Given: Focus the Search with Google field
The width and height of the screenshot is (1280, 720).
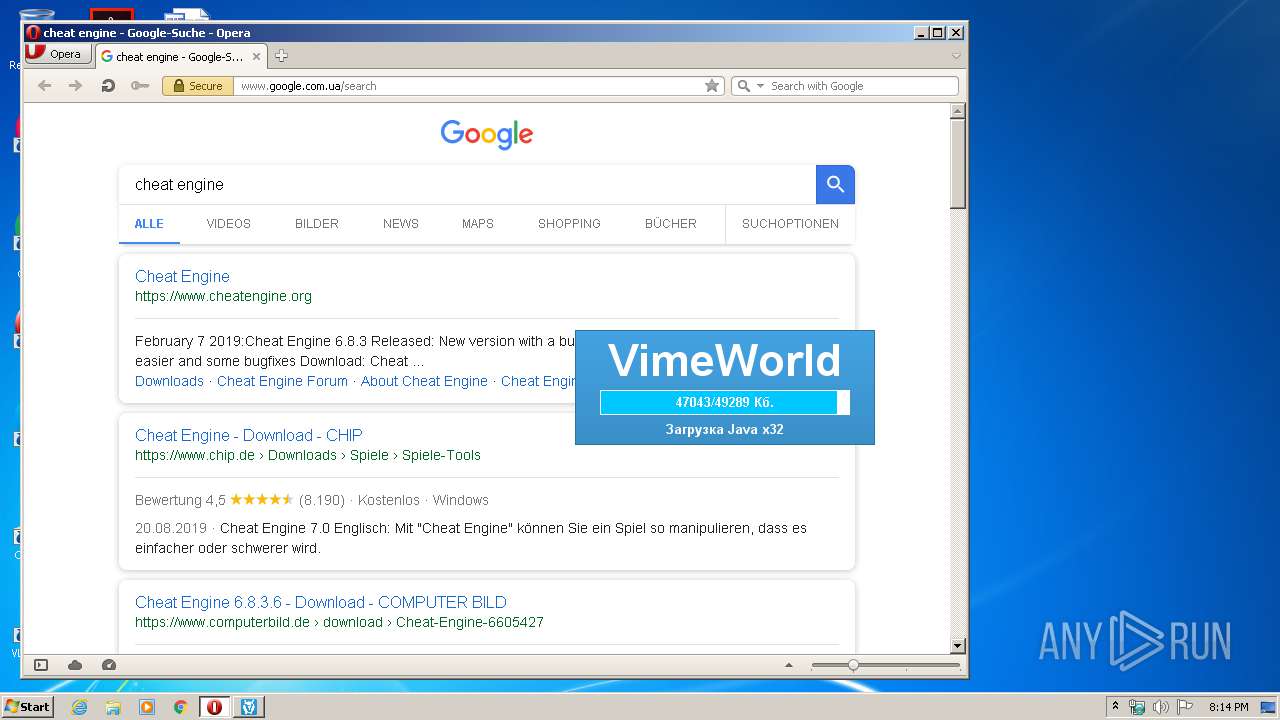Looking at the screenshot, I should pos(862,86).
